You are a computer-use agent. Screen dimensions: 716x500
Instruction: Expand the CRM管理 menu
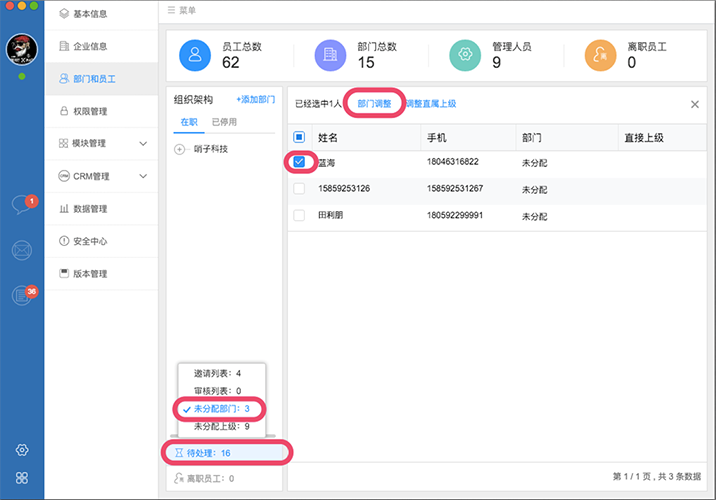[x=142, y=176]
